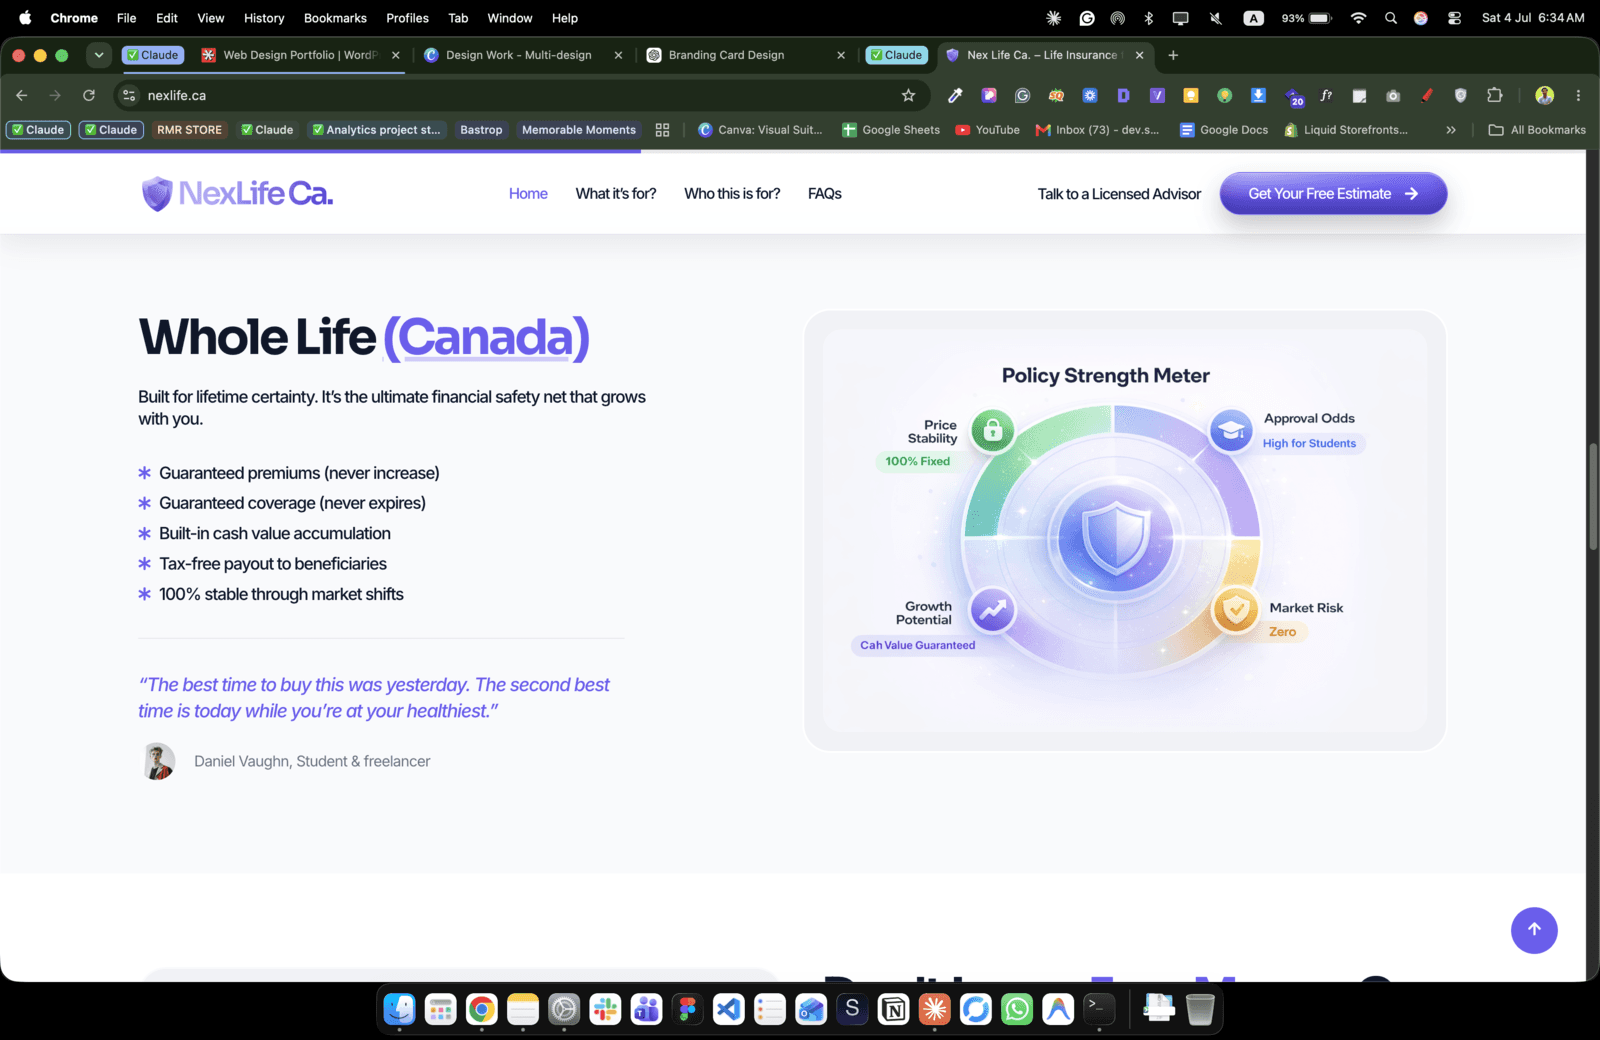Open Figma from the Dock
This screenshot has width=1600, height=1040.
(x=687, y=1009)
